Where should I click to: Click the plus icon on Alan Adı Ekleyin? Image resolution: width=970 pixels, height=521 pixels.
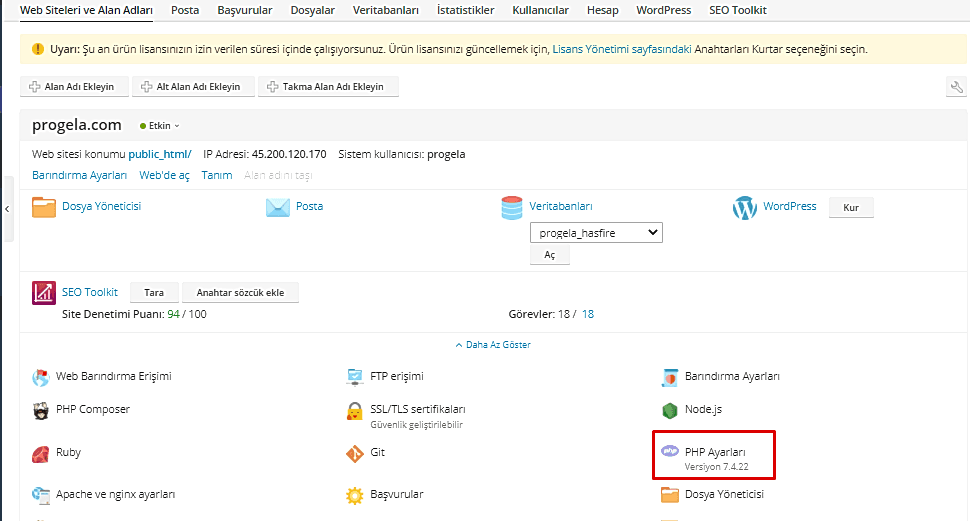(35, 87)
